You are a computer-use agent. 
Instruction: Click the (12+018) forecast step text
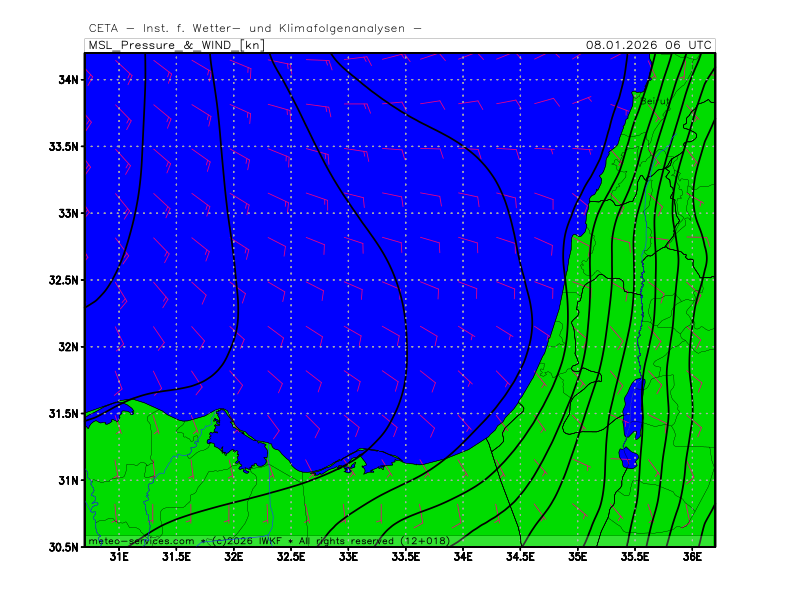tap(422, 541)
